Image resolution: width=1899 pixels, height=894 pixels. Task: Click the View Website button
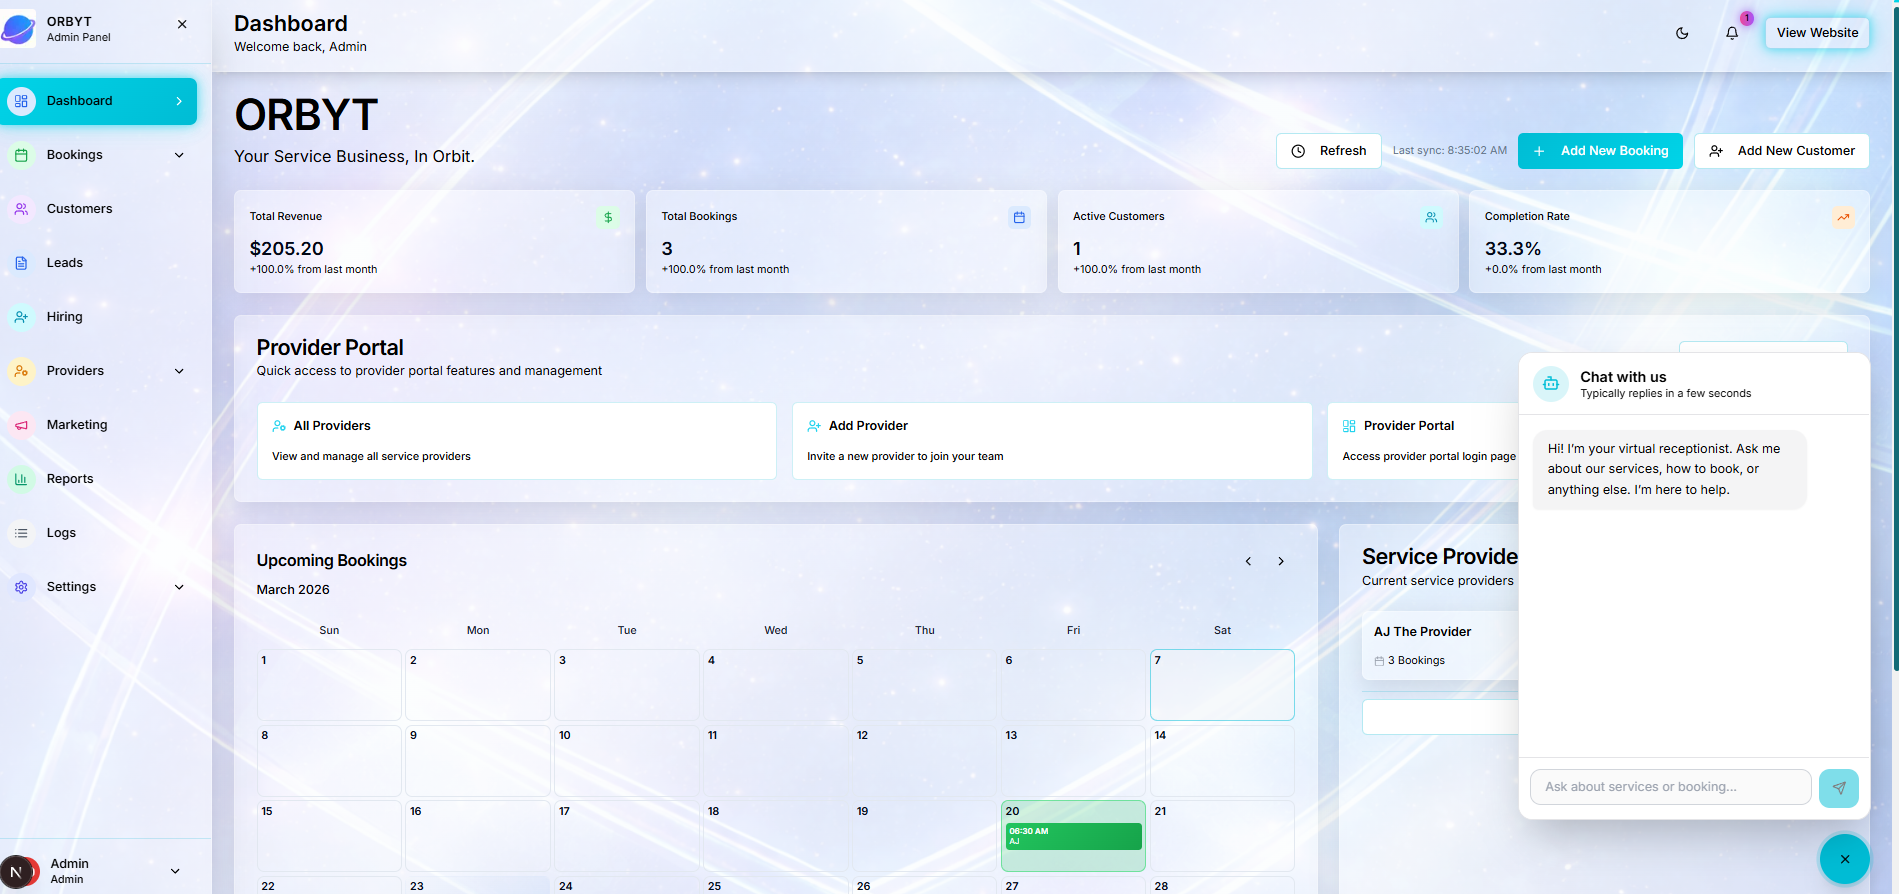1816,33
